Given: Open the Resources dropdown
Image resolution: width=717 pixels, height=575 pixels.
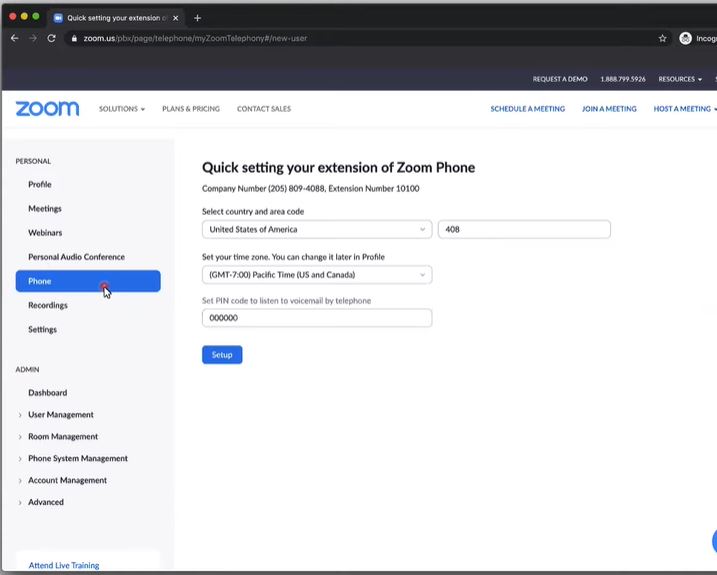Looking at the screenshot, I should pyautogui.click(x=680, y=79).
